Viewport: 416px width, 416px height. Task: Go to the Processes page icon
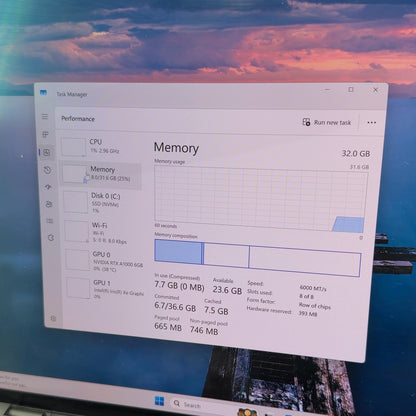coord(46,134)
